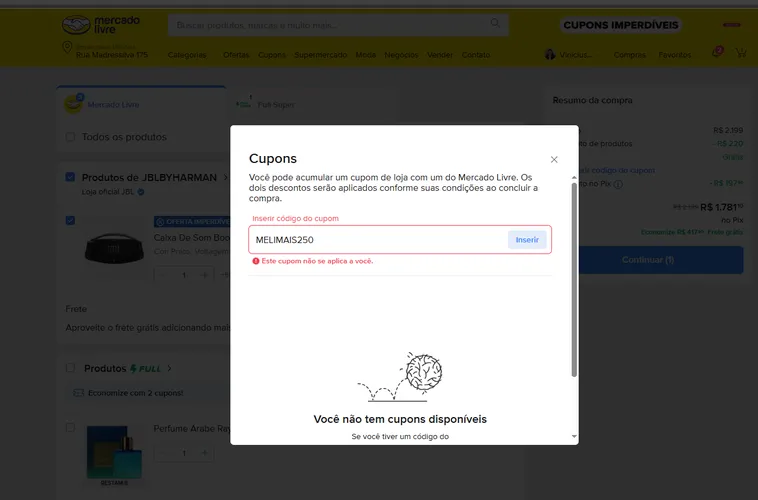The width and height of the screenshot is (758, 500).
Task: Click the Inserir coupon button
Action: tap(527, 240)
